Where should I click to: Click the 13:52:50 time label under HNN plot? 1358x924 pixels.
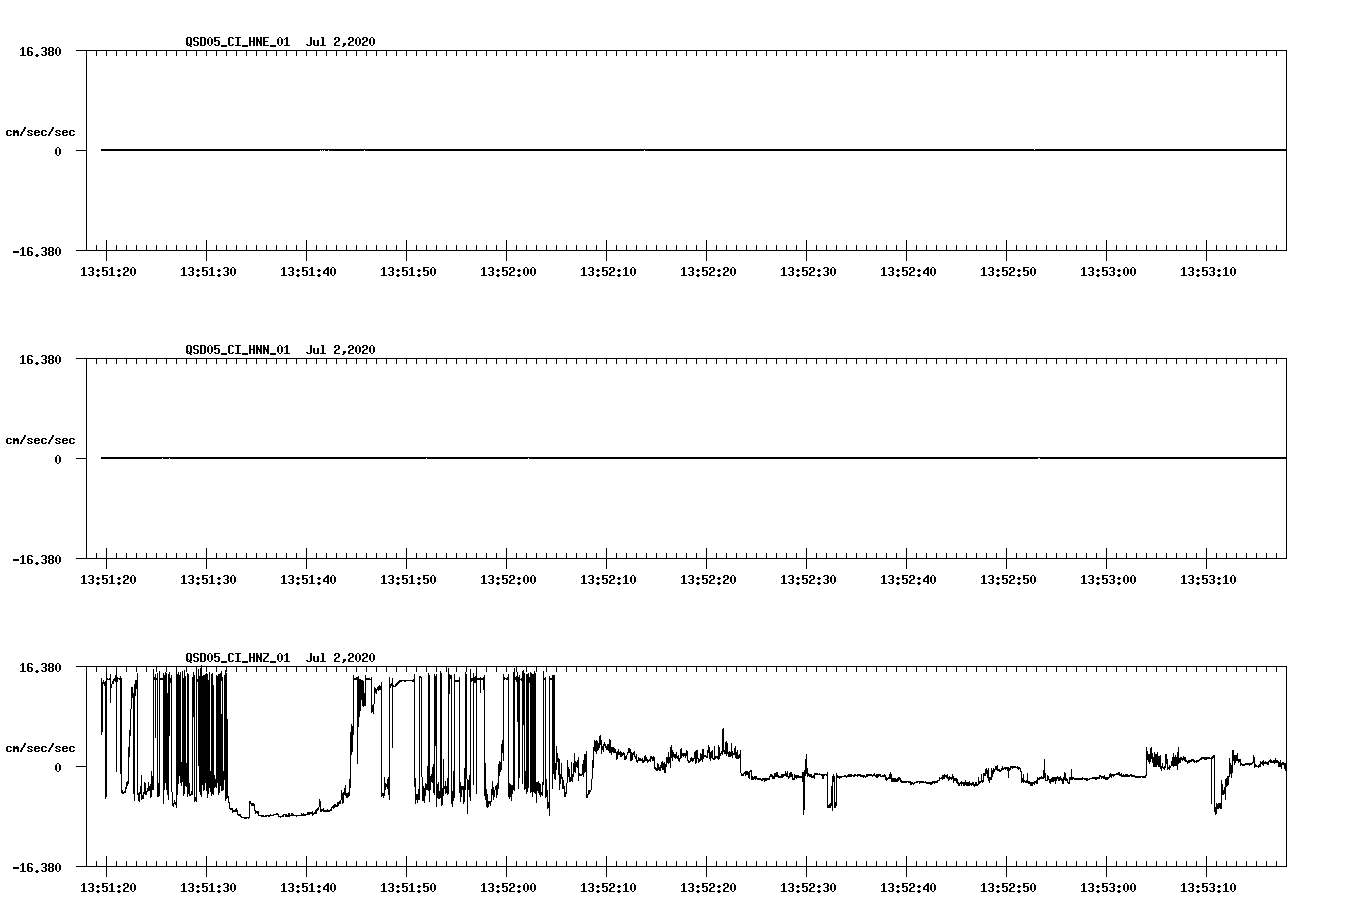coord(1008,580)
